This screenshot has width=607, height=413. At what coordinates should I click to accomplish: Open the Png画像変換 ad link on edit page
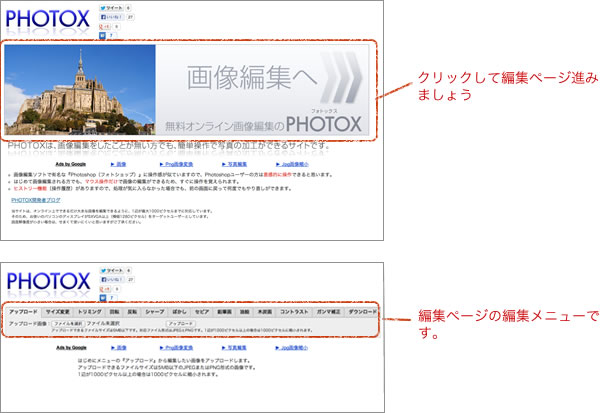tap(176, 348)
